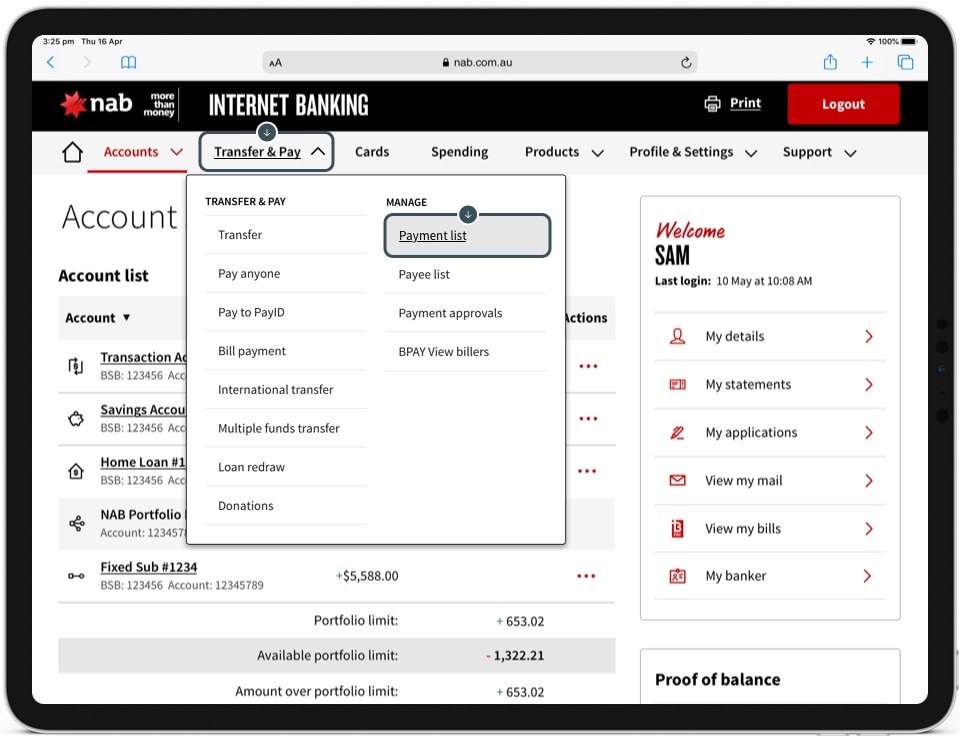Open the Cards tab
The image size is (960, 740).
click(372, 152)
